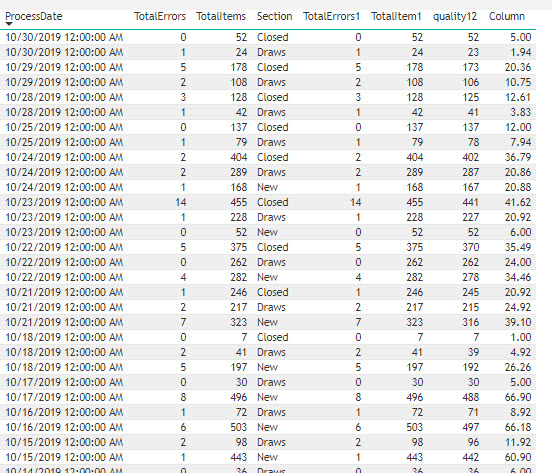Select Column value 1.00

(x=521, y=337)
